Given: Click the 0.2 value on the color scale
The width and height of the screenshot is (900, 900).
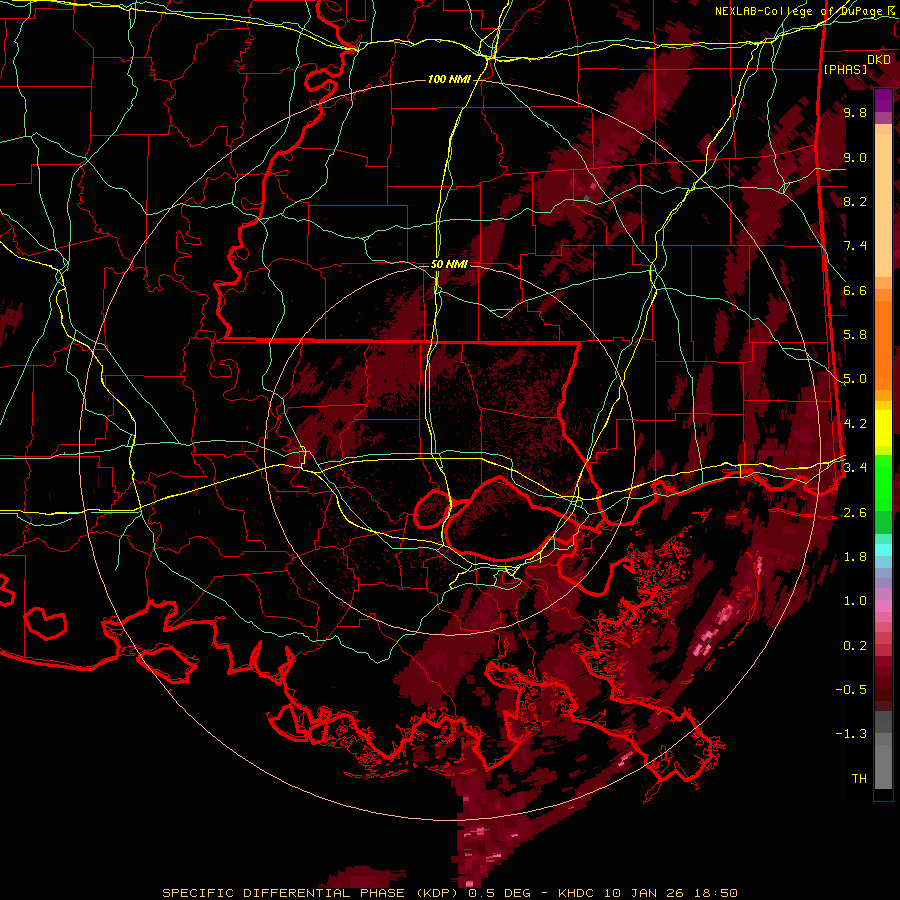Looking at the screenshot, I should pos(855,646).
